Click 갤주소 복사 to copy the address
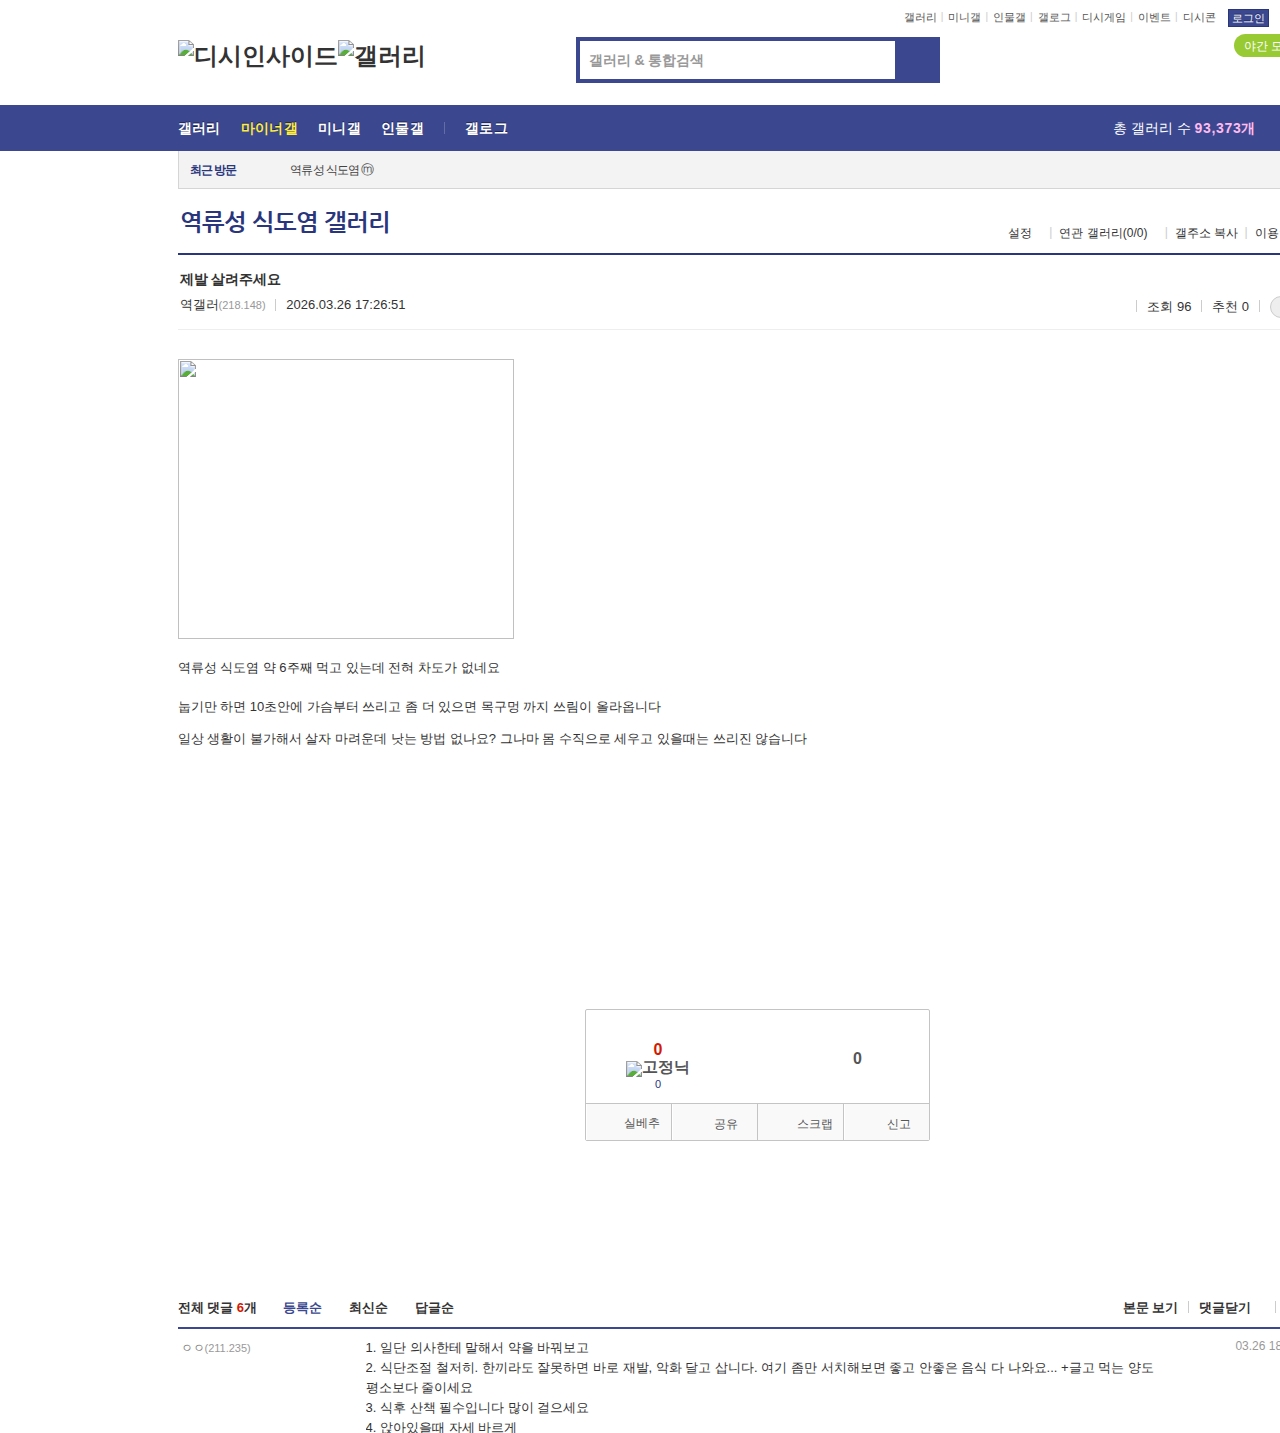This screenshot has width=1280, height=1433. point(1206,233)
